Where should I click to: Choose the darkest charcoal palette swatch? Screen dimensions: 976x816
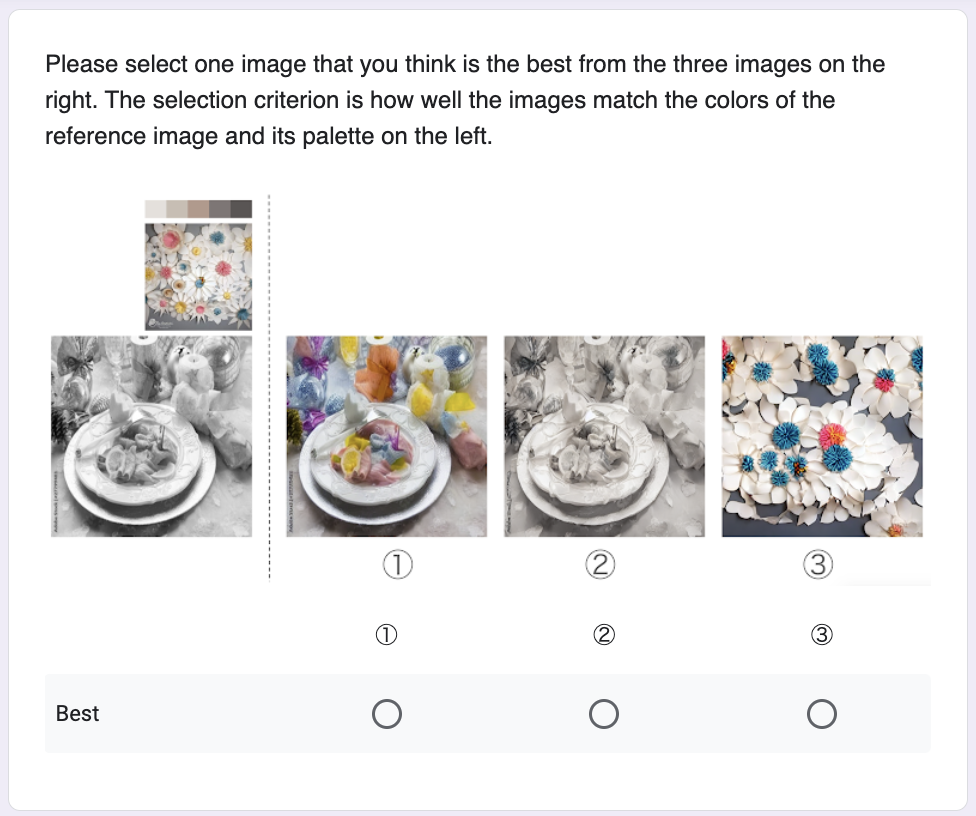pos(241,209)
